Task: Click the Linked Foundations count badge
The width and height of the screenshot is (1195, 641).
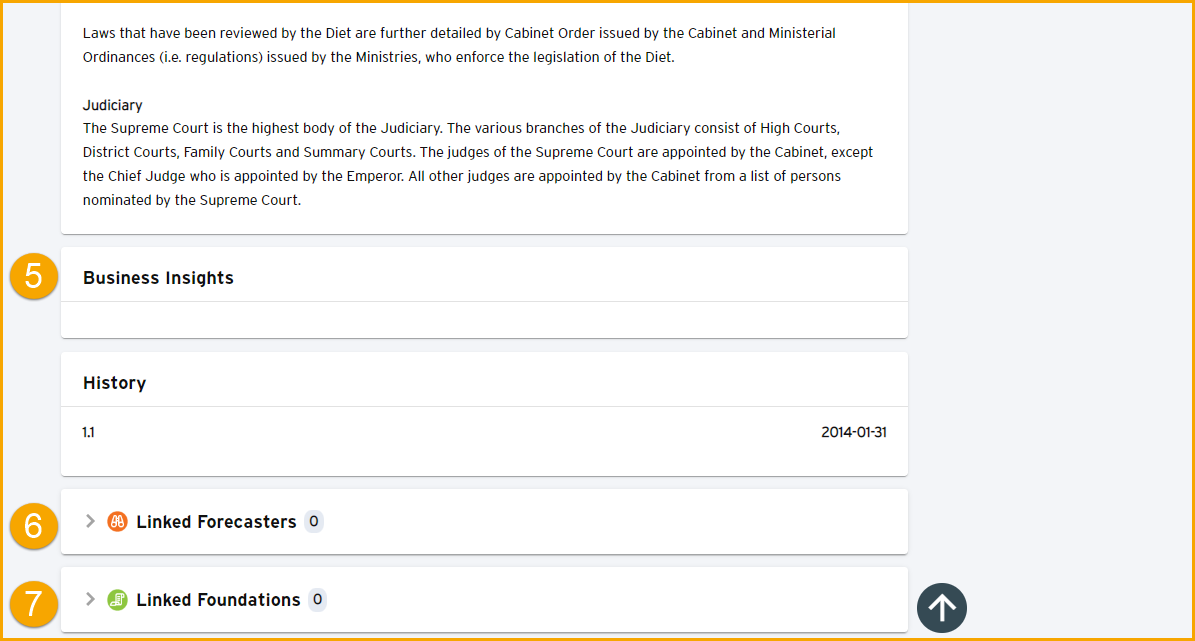Action: click(x=317, y=600)
